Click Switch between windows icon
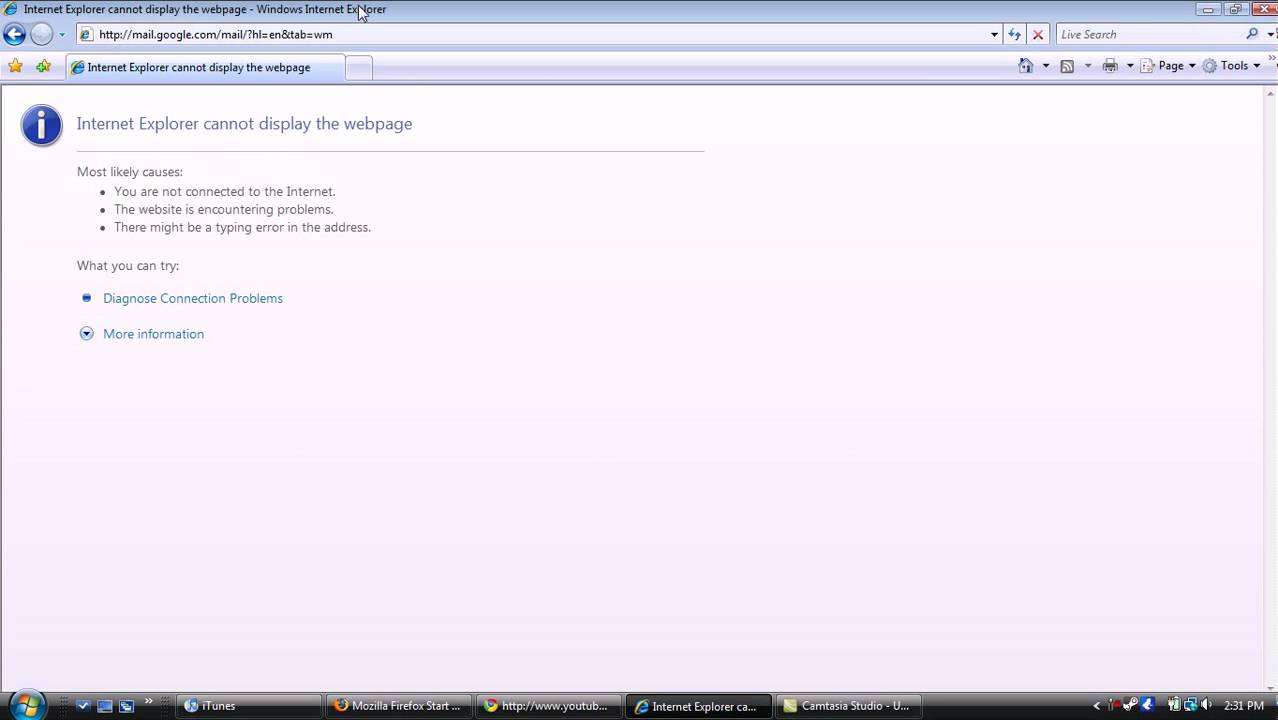 click(x=126, y=706)
